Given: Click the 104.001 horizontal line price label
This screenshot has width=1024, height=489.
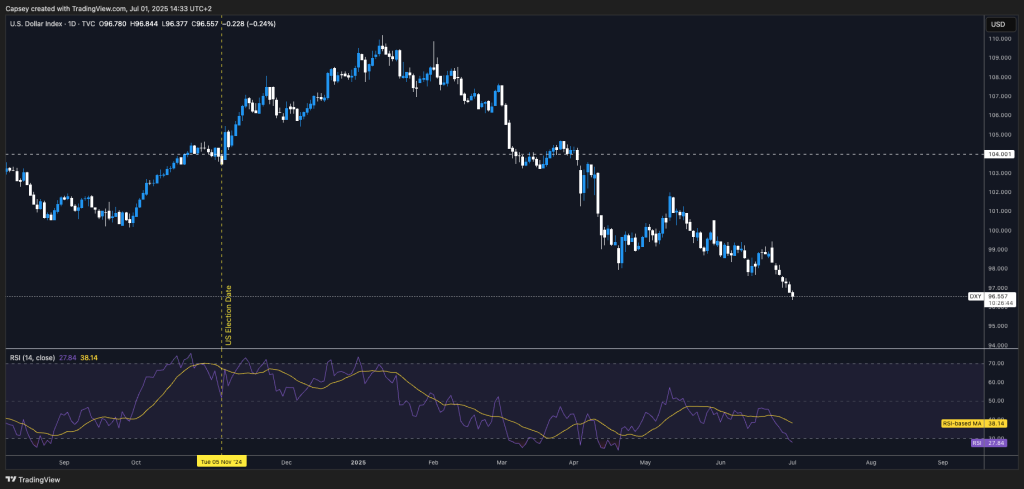Looking at the screenshot, I should [x=997, y=154].
